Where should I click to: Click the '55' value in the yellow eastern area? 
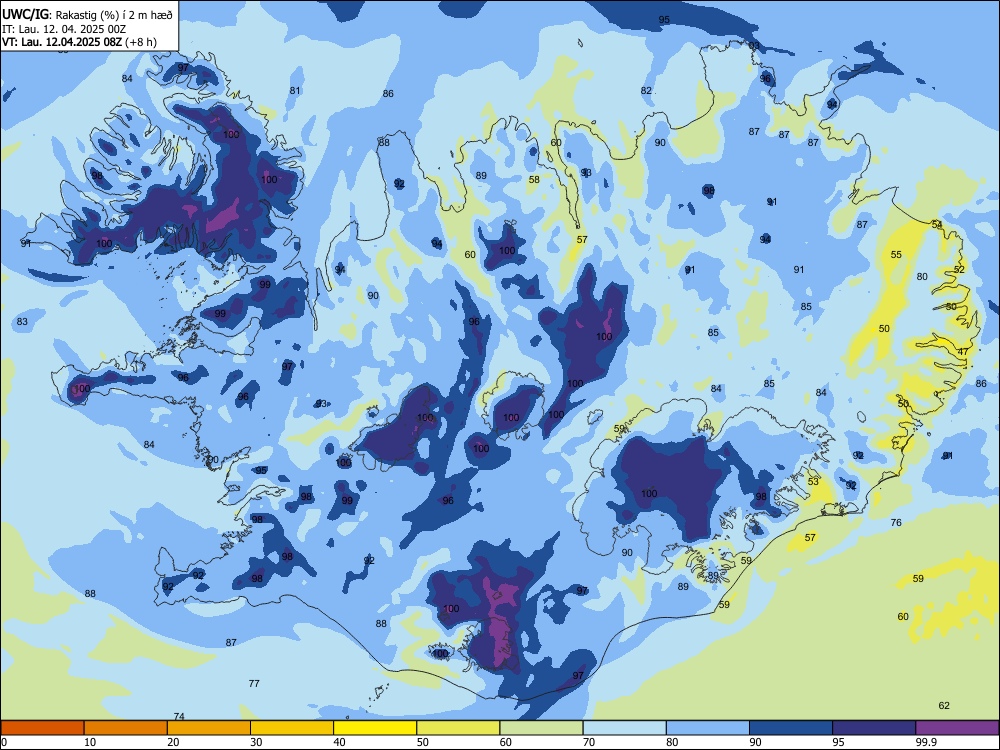point(896,254)
